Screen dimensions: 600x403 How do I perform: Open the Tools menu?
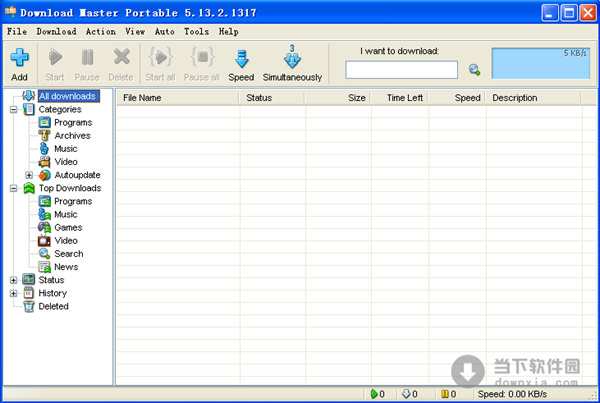[196, 32]
